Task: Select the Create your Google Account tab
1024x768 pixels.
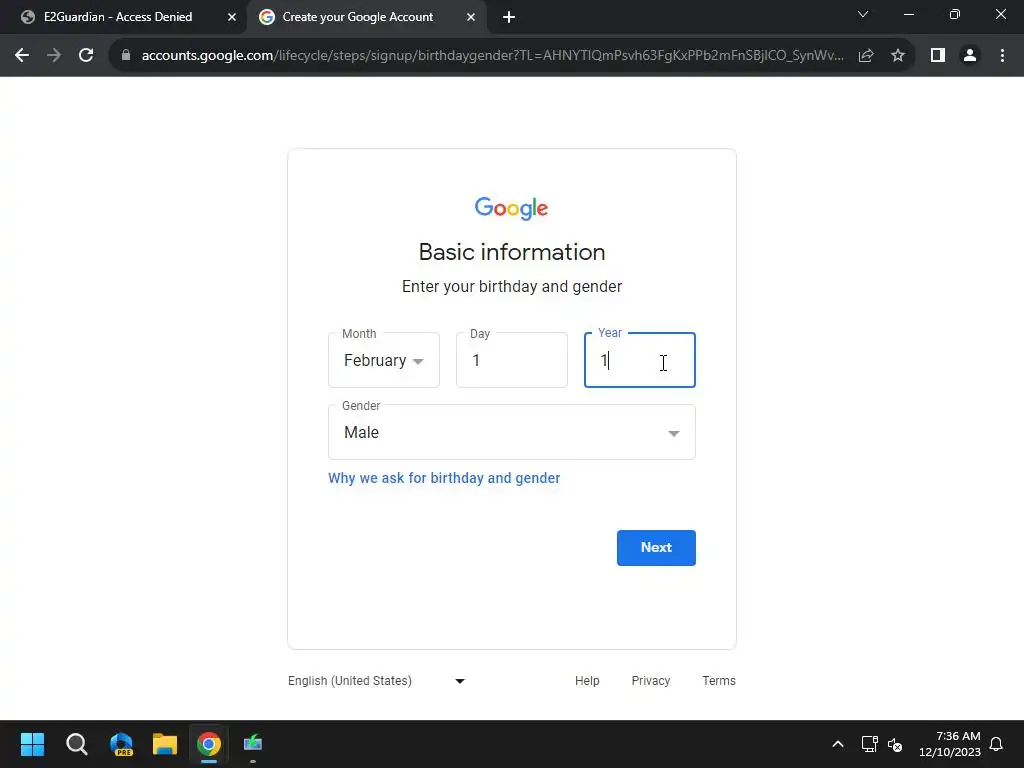Action: point(366,17)
